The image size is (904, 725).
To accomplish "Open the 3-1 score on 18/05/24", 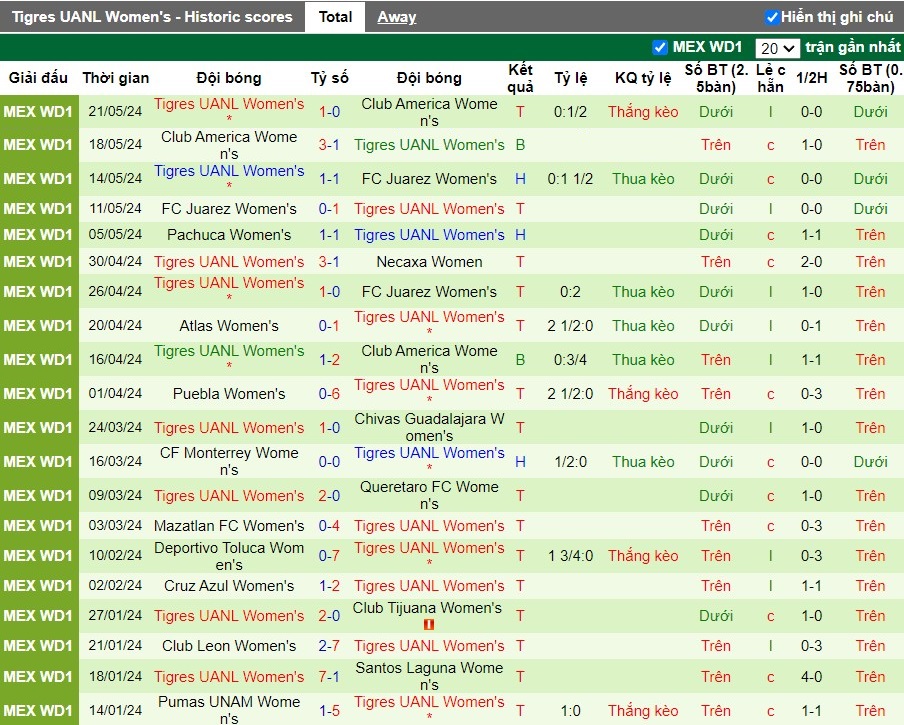I will click(329, 145).
